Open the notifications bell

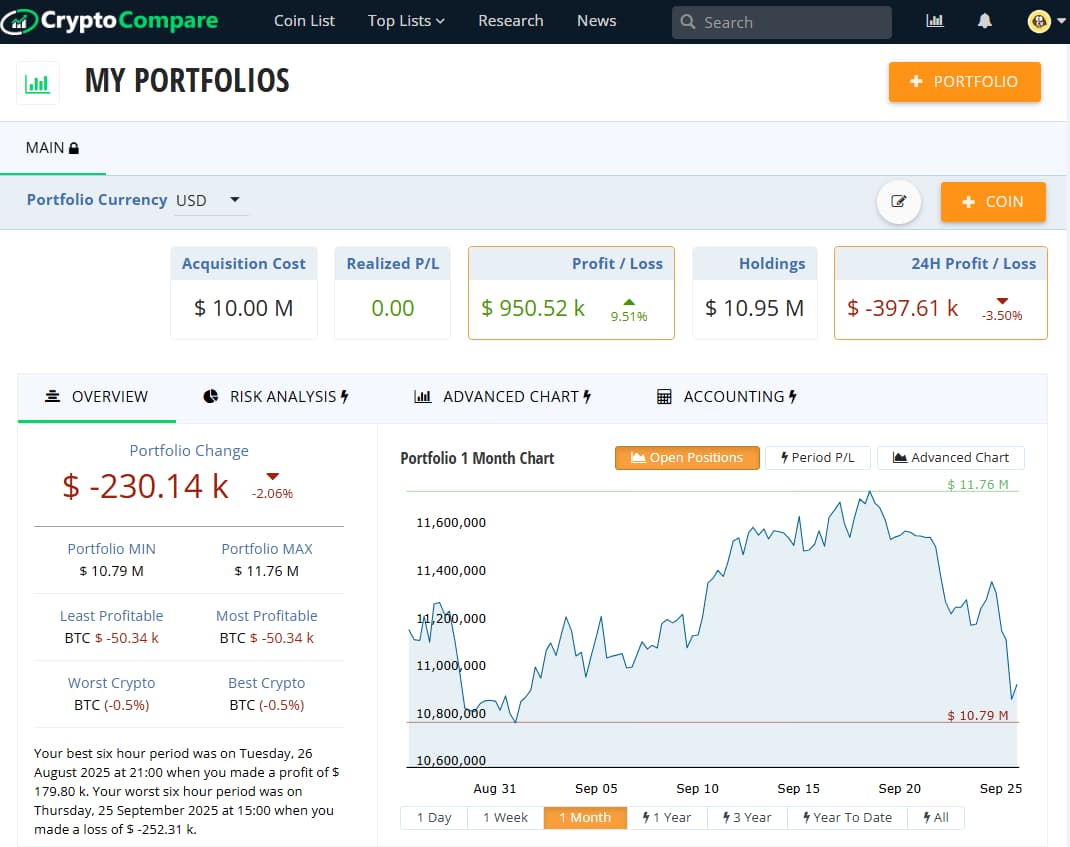point(985,21)
